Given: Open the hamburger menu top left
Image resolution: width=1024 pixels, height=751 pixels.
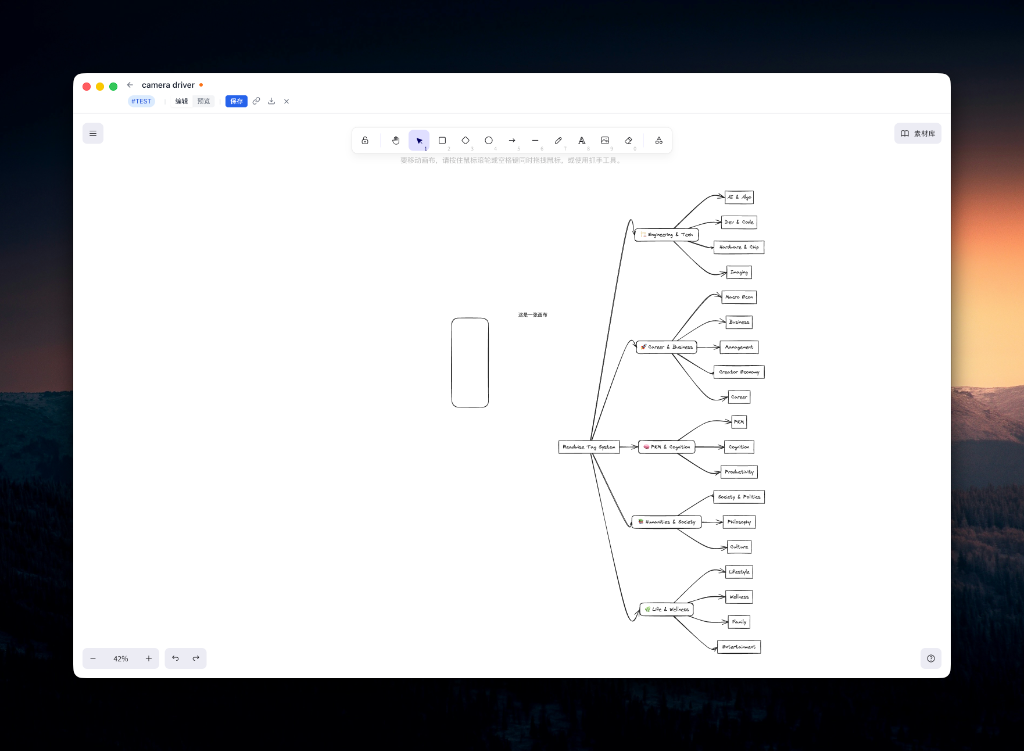Looking at the screenshot, I should click(x=92, y=133).
